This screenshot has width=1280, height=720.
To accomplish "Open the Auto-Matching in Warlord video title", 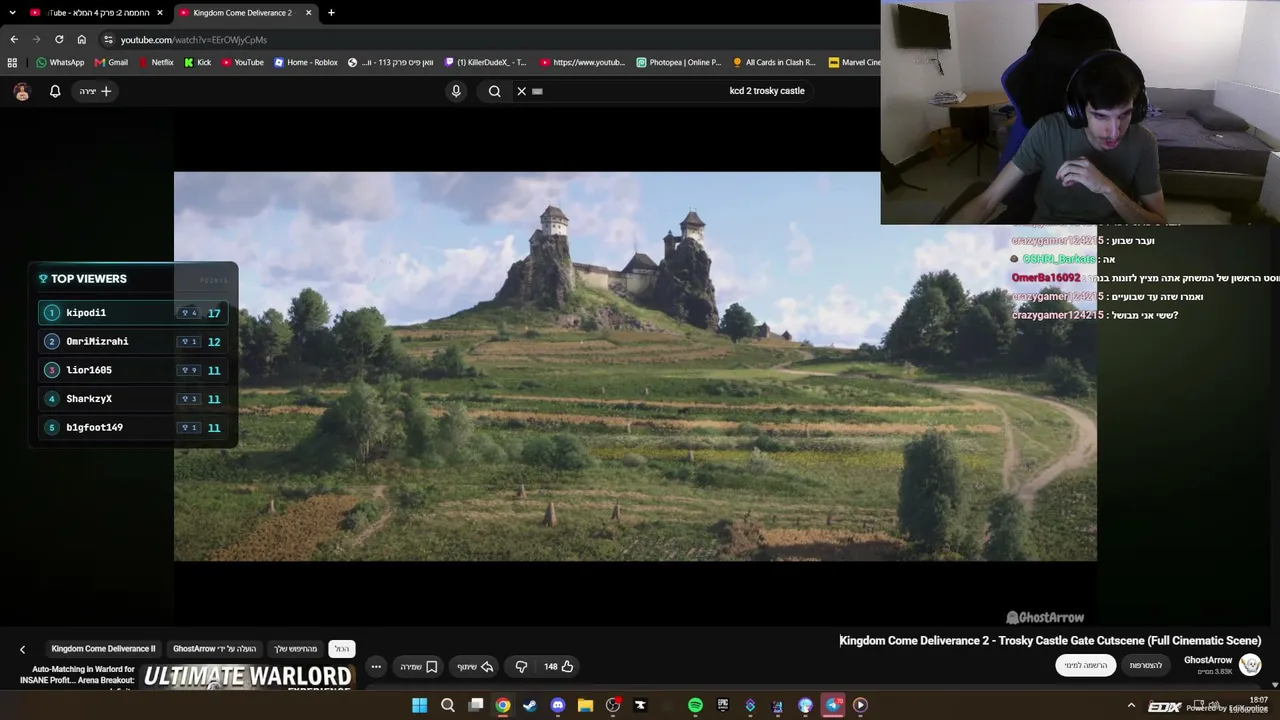I will click(78, 675).
